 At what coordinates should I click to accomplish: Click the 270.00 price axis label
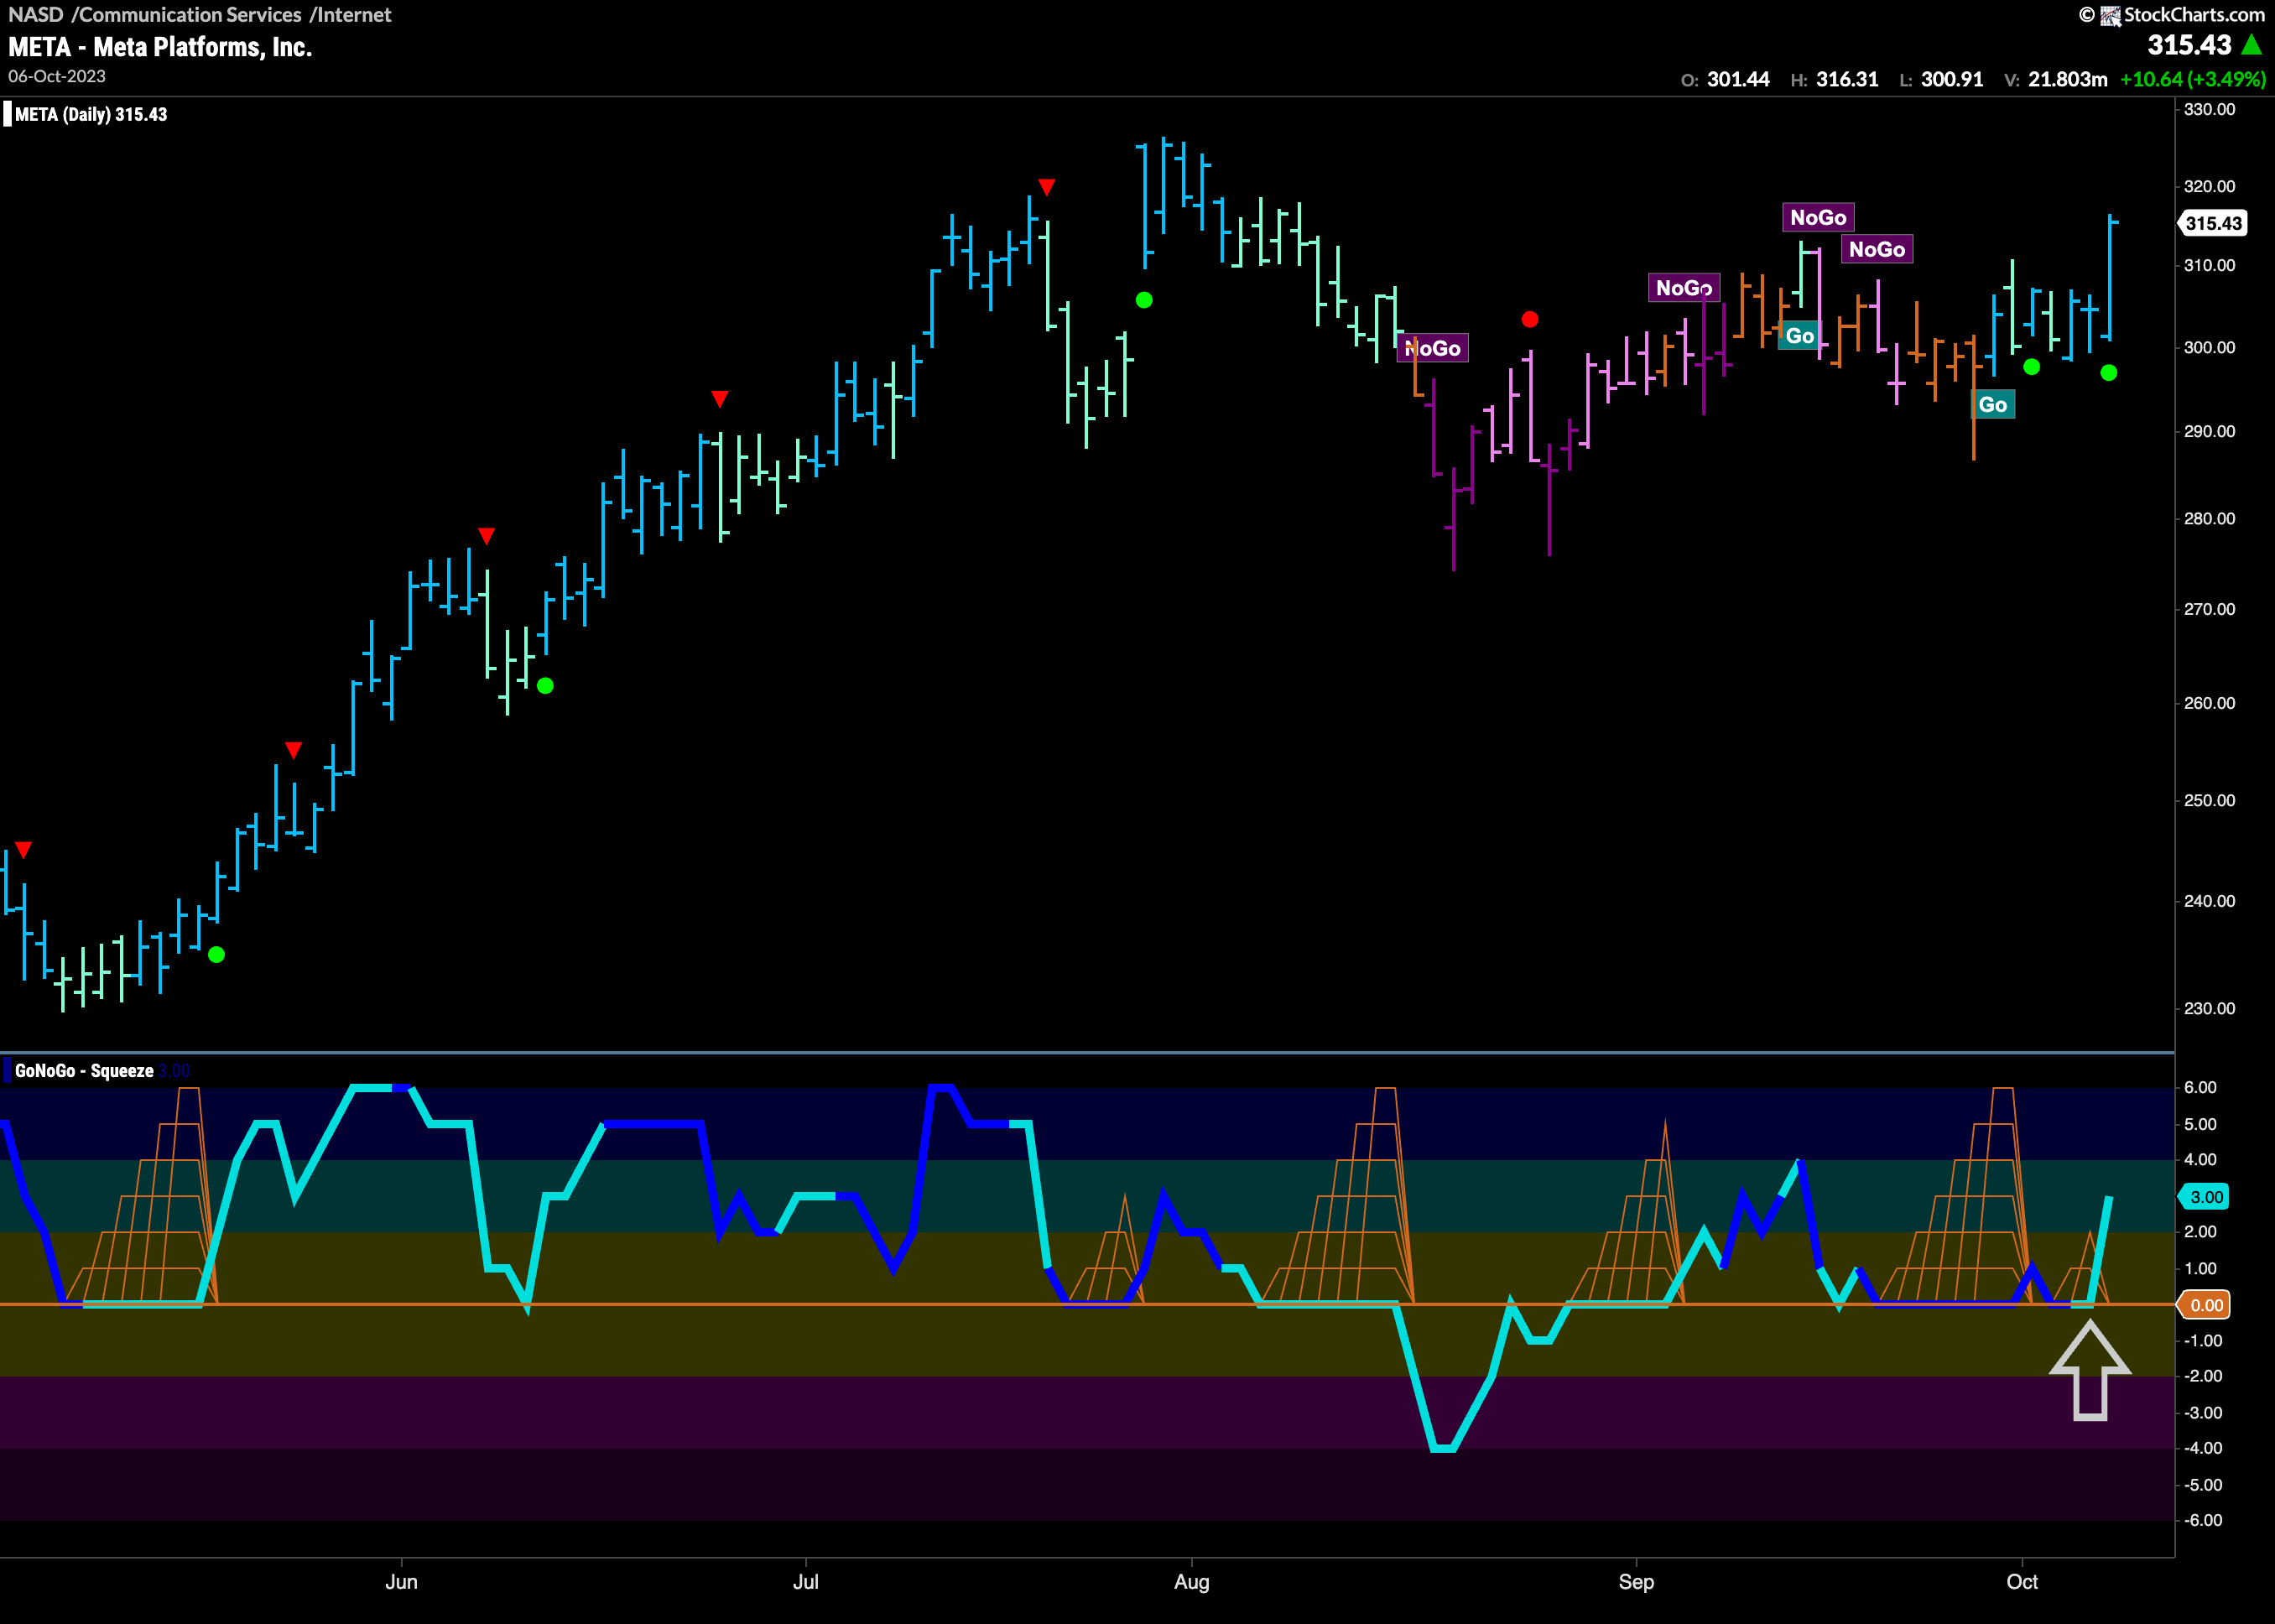tap(2209, 609)
